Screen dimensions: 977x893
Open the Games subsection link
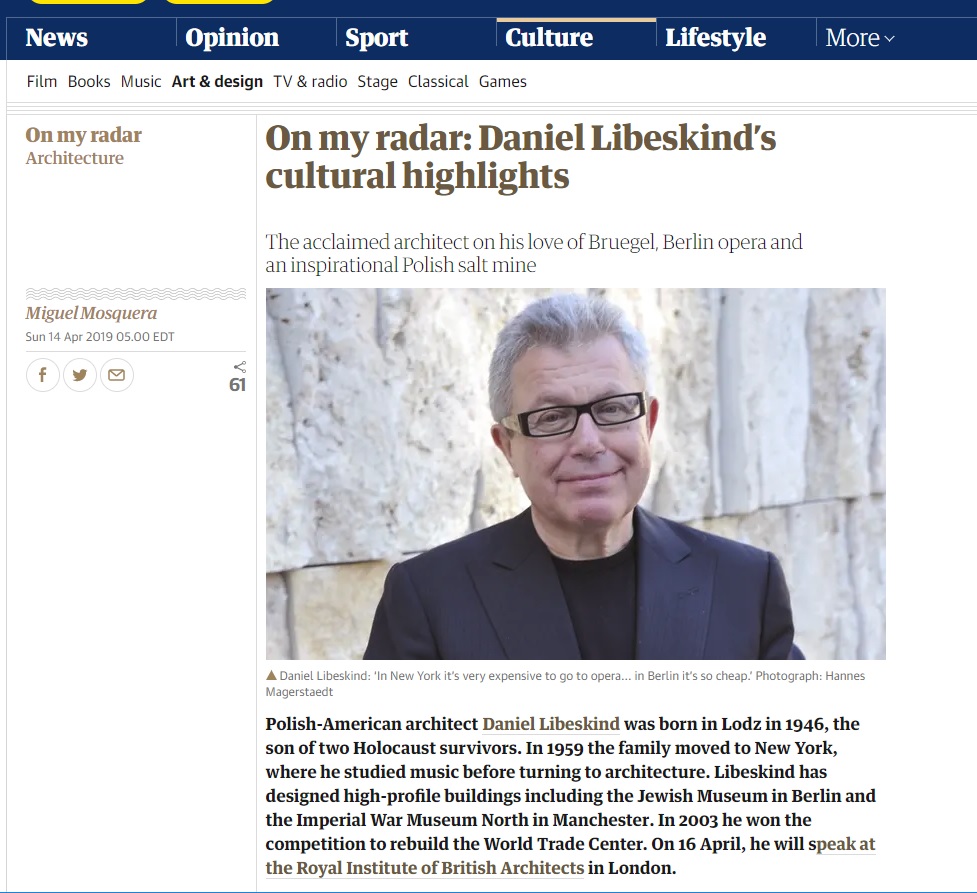[x=502, y=82]
